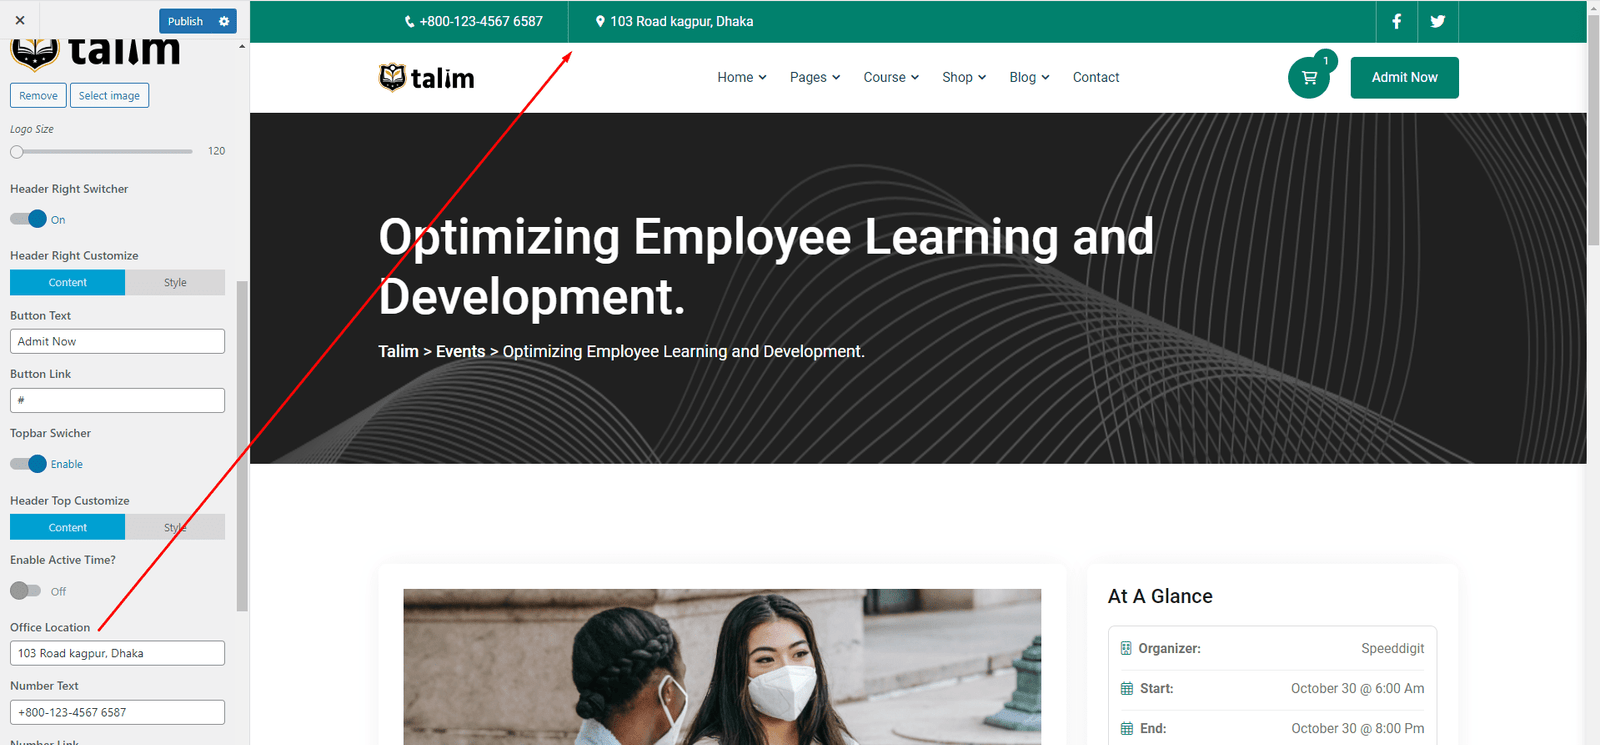Click the phone icon in topbar
The height and width of the screenshot is (745, 1600).
[x=409, y=22]
